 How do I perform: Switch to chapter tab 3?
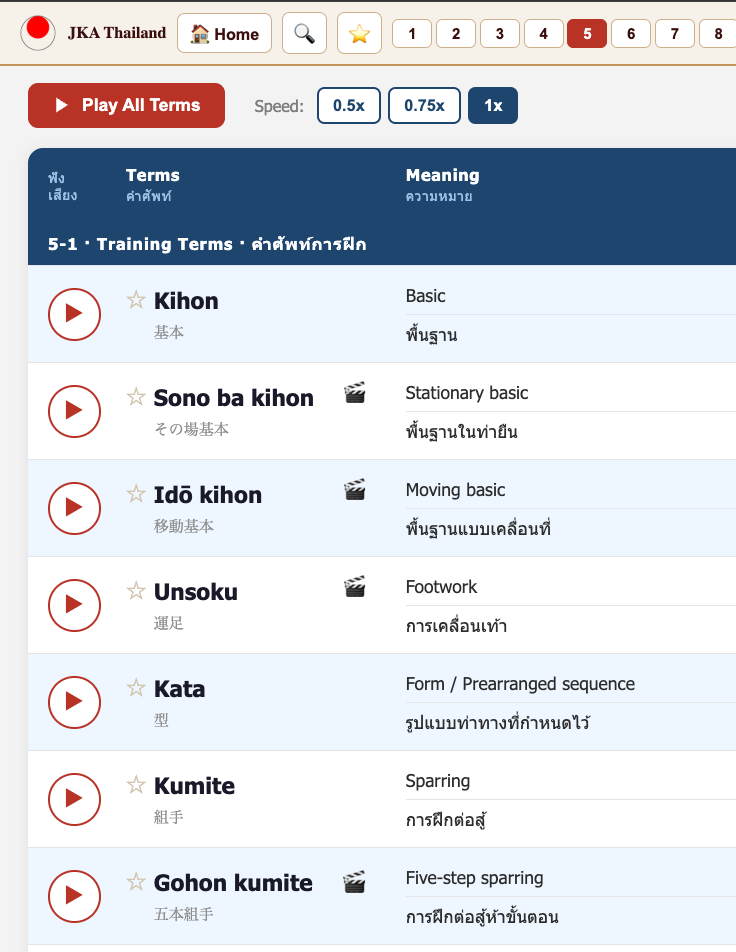[500, 33]
